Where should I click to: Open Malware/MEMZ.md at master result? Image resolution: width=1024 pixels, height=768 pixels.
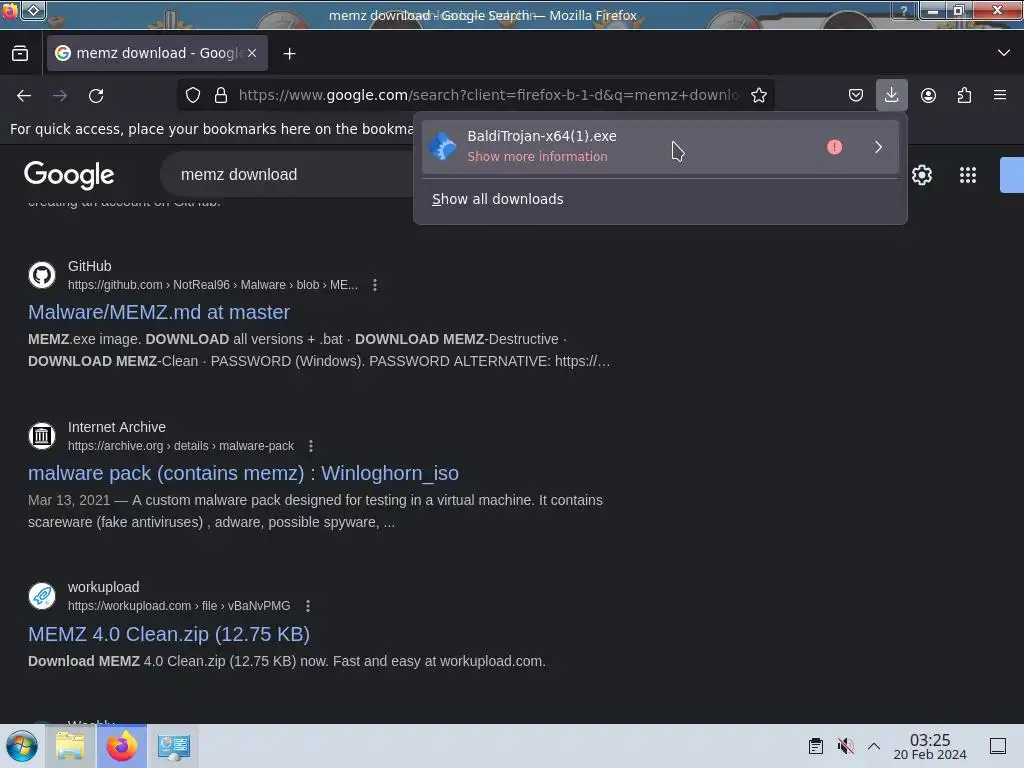(159, 312)
